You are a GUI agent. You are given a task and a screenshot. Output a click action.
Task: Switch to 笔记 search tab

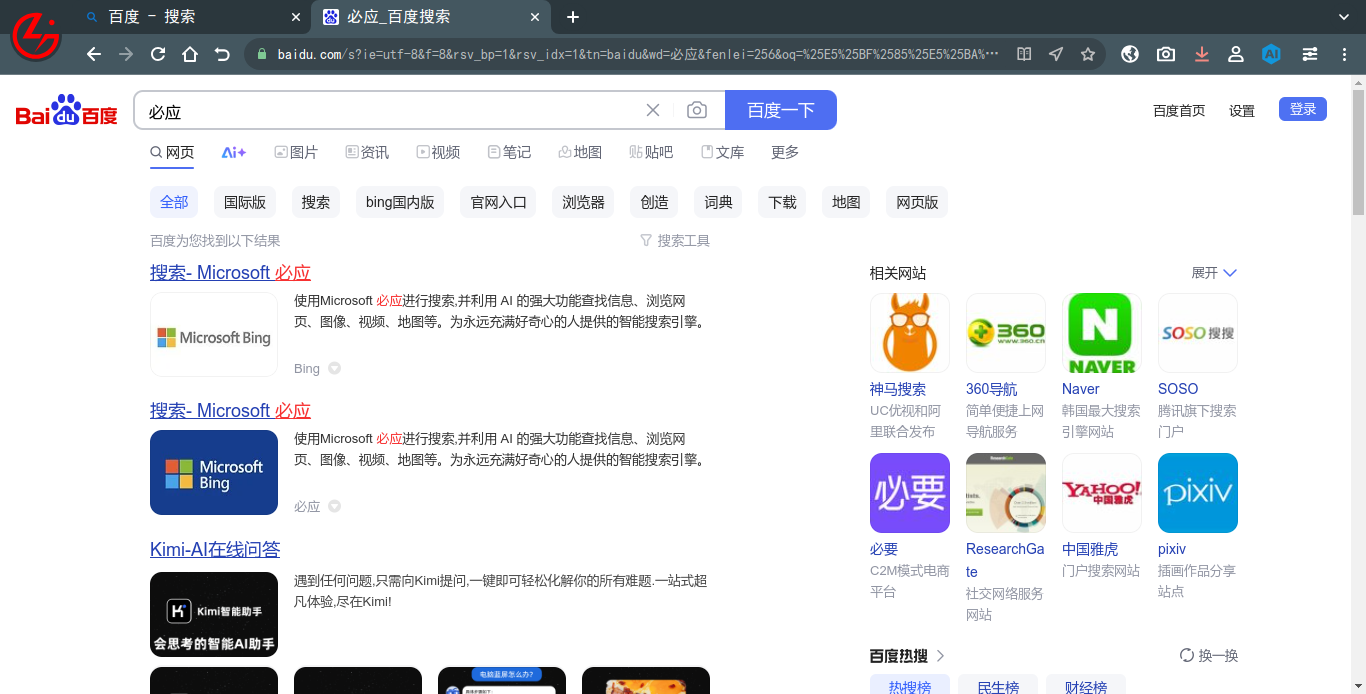(509, 152)
